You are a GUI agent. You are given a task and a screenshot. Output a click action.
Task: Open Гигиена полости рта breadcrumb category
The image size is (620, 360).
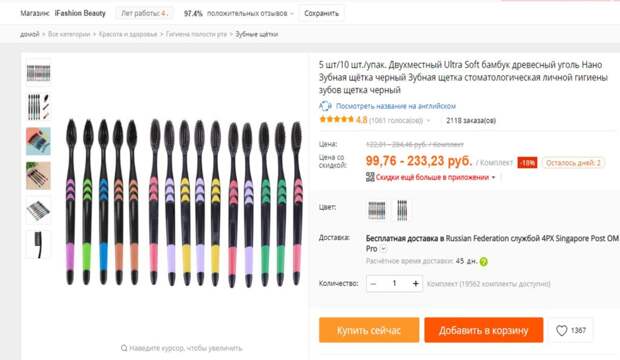tap(197, 34)
